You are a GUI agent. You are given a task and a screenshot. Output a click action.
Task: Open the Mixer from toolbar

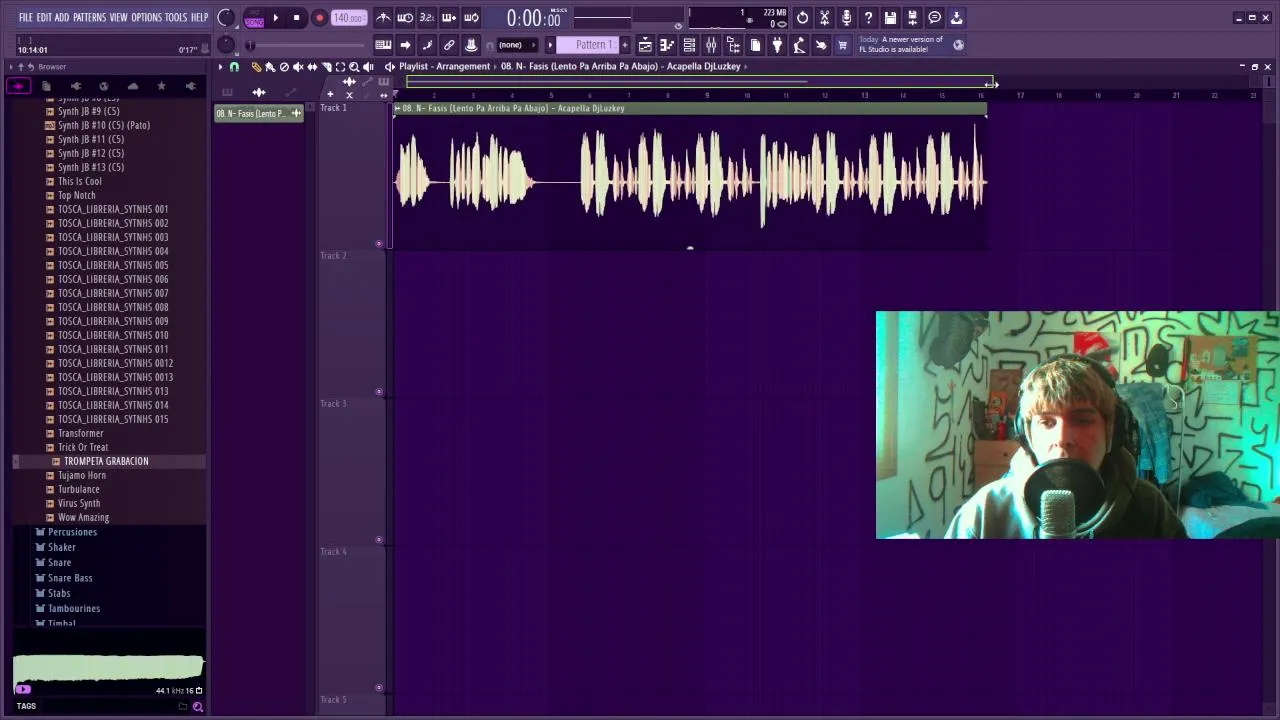point(711,45)
